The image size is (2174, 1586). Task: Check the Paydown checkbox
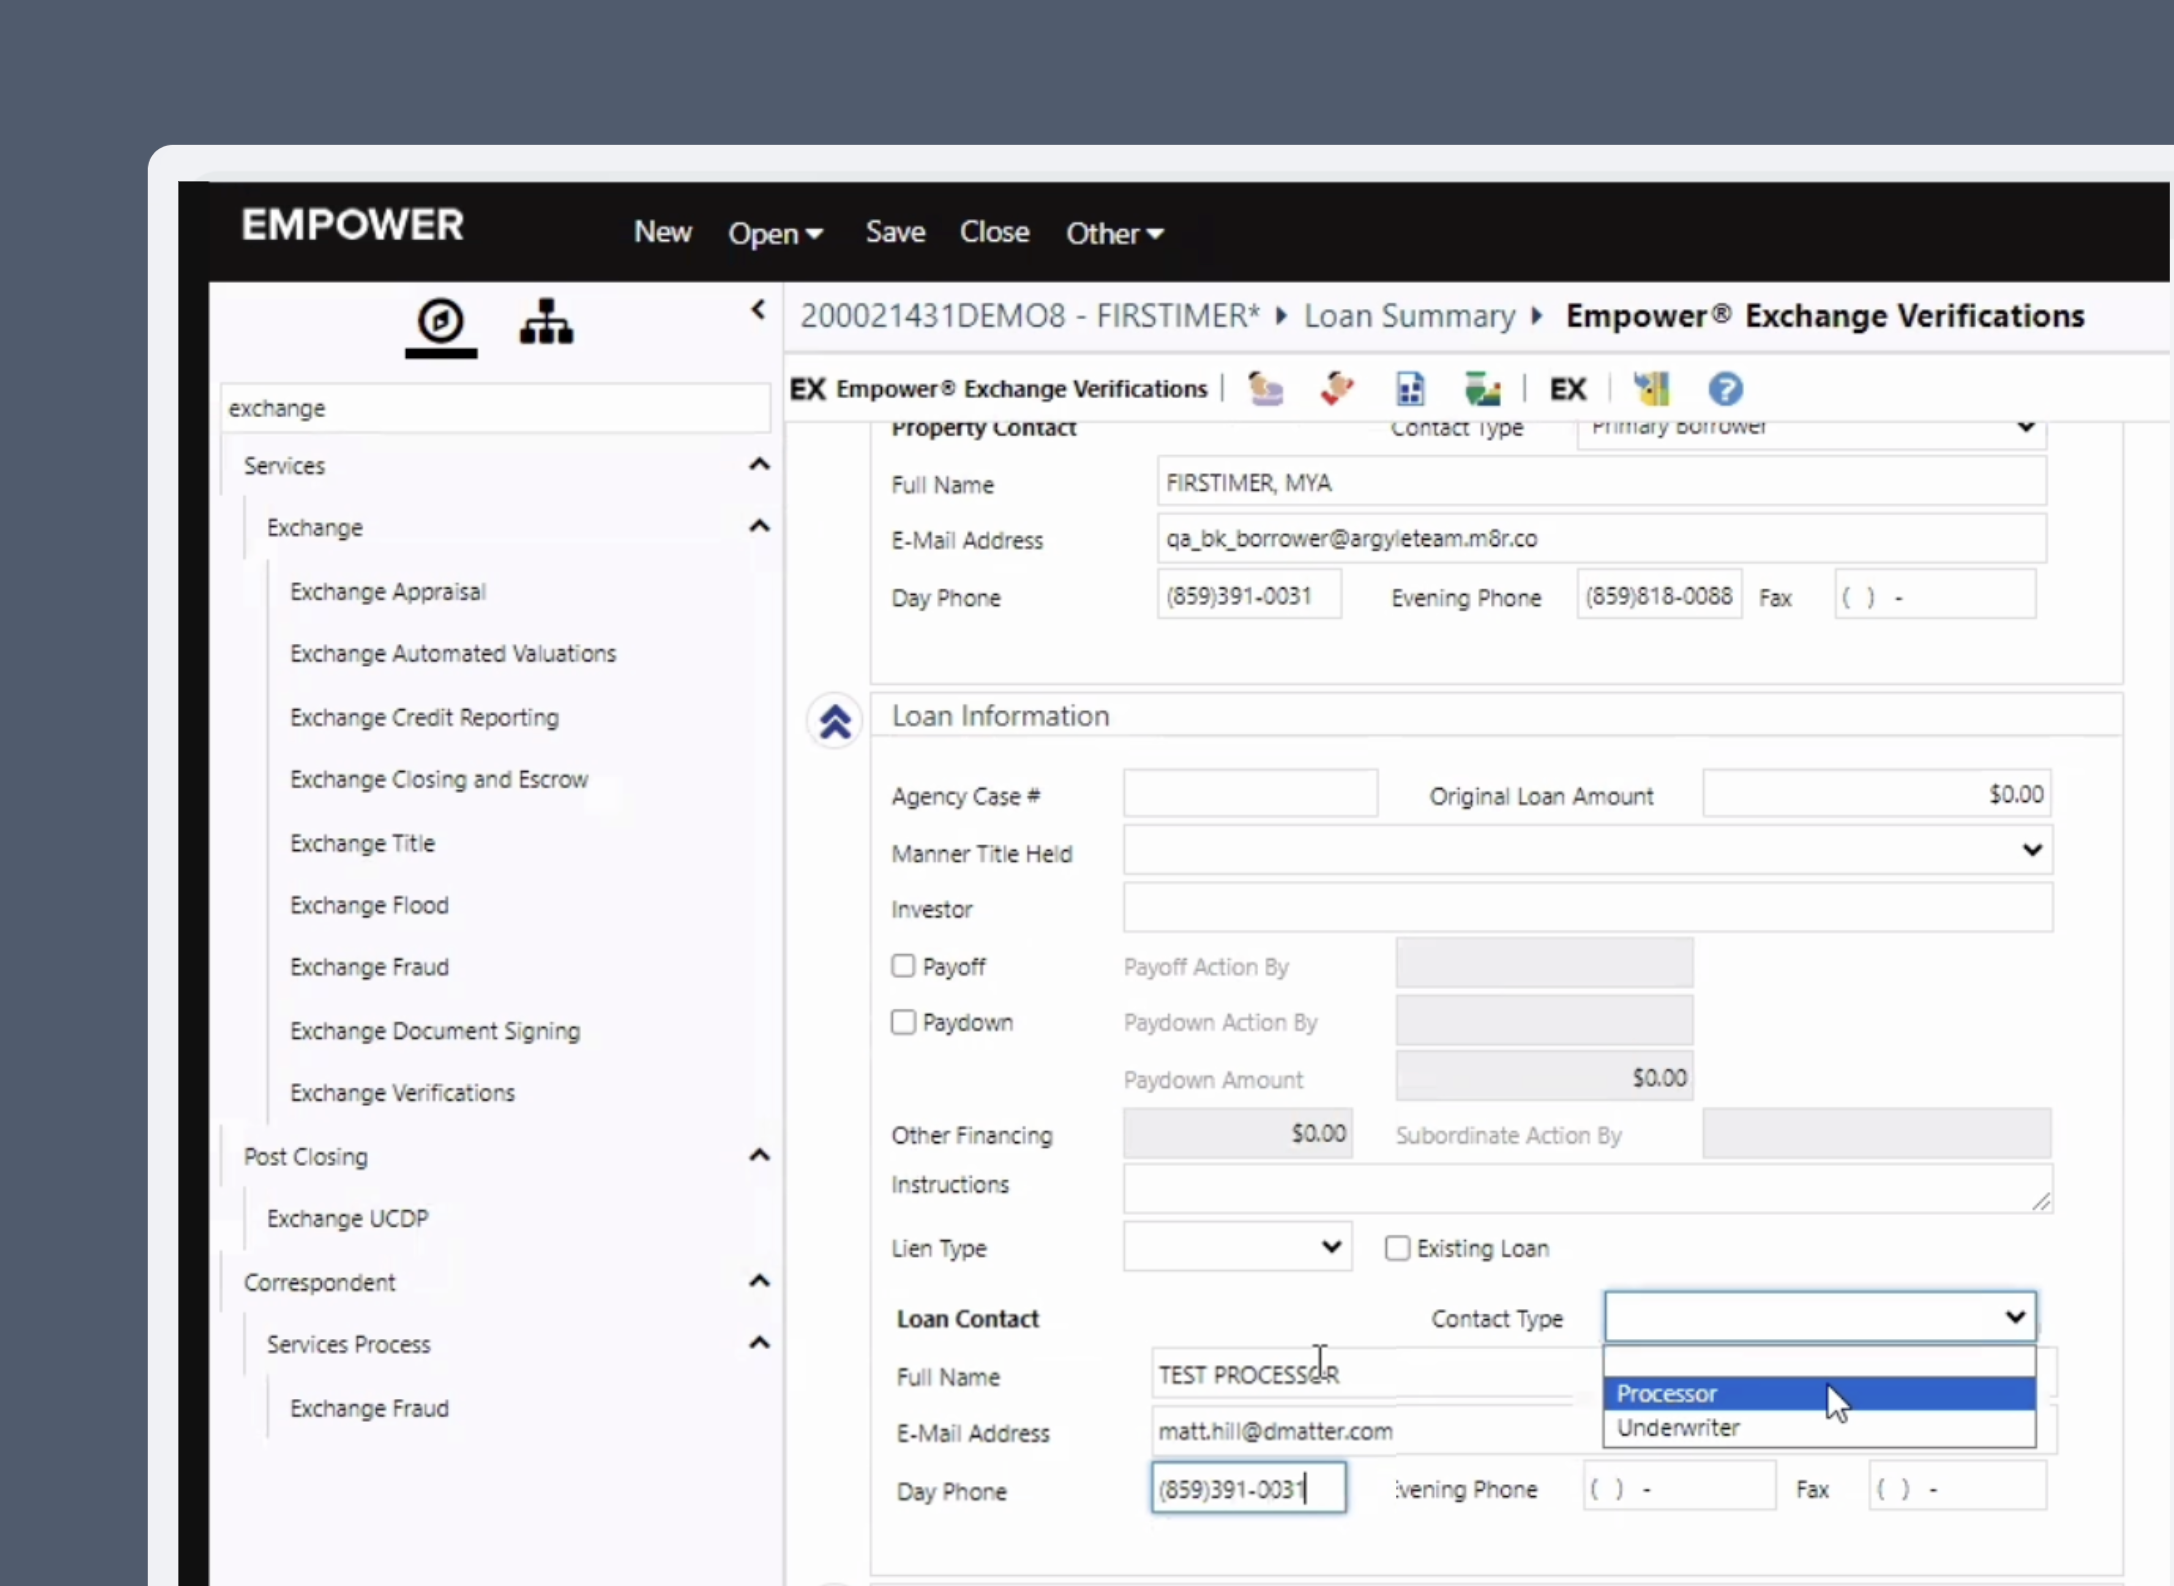903,1022
